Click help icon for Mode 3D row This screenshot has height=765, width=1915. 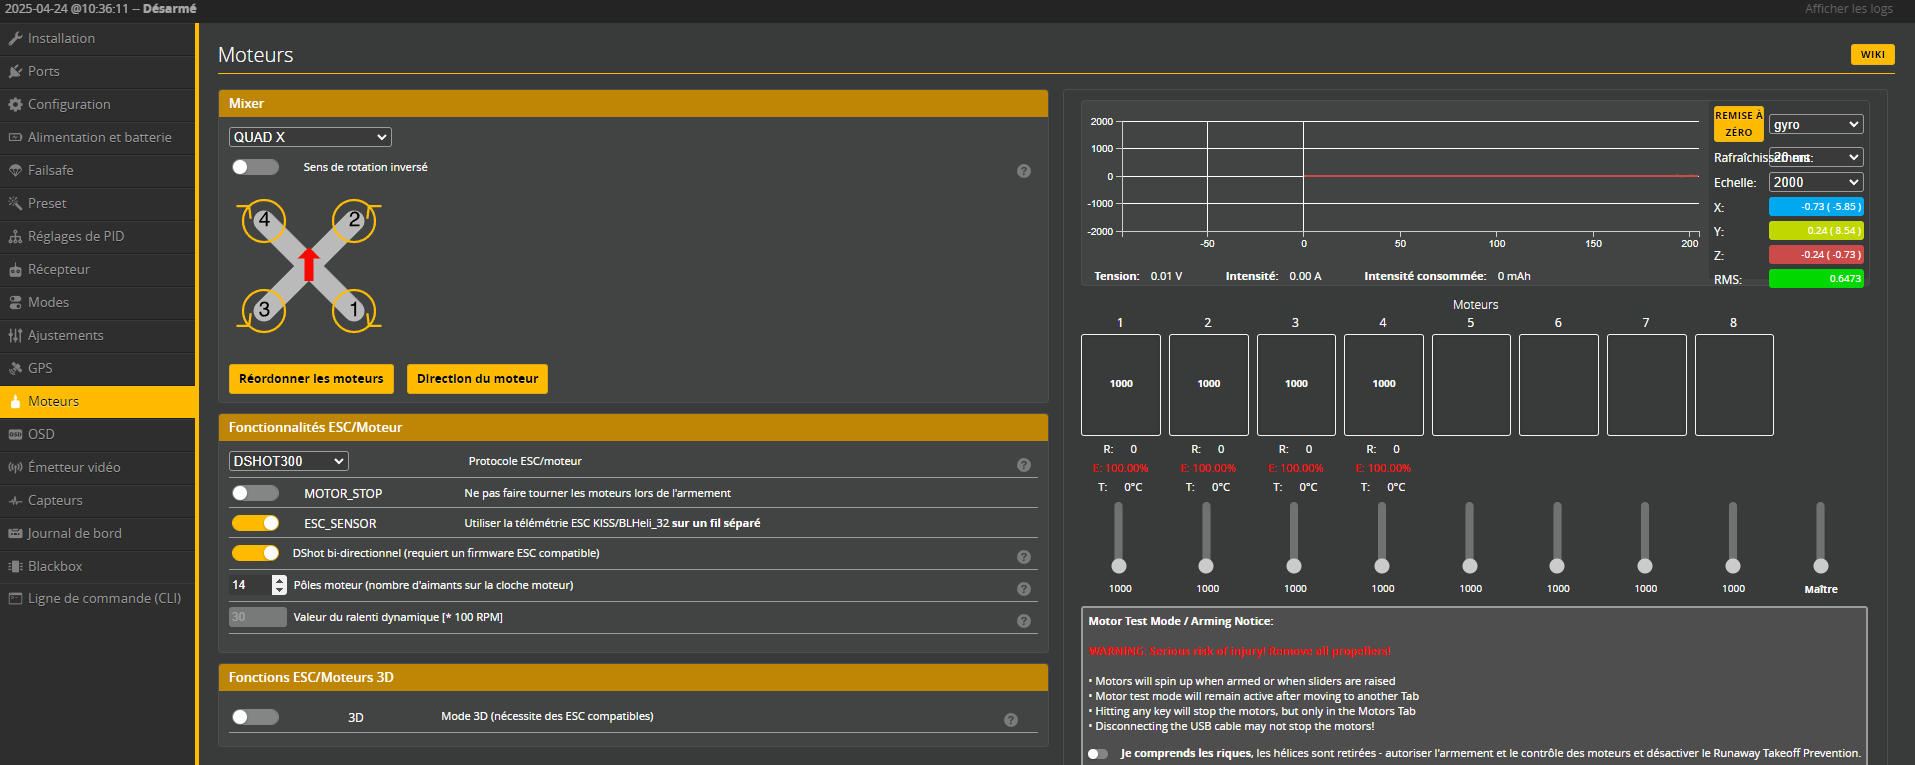click(x=1010, y=720)
